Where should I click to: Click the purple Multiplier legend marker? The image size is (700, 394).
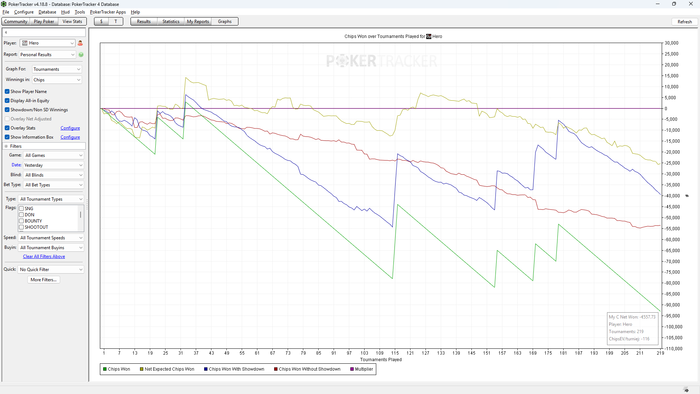click(x=352, y=369)
